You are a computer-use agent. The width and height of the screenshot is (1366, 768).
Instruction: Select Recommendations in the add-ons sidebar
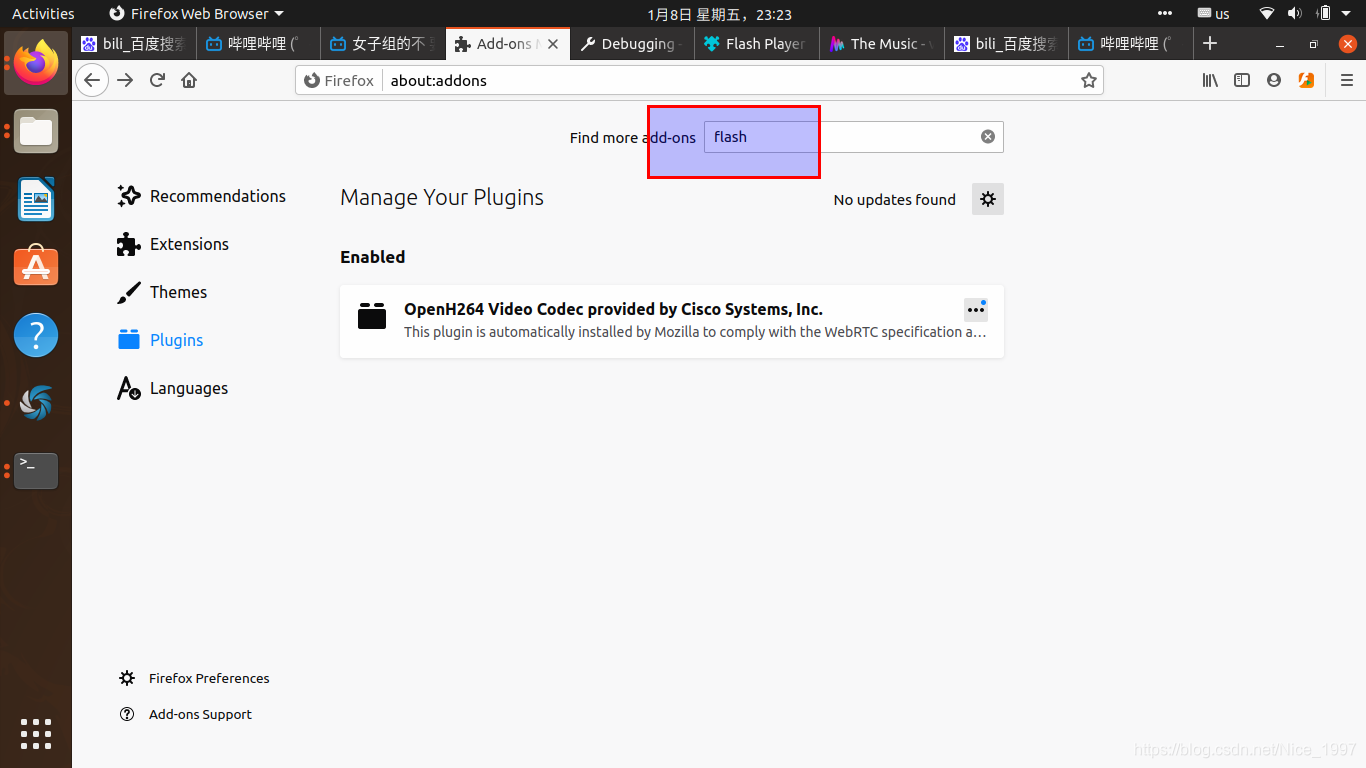click(x=201, y=196)
